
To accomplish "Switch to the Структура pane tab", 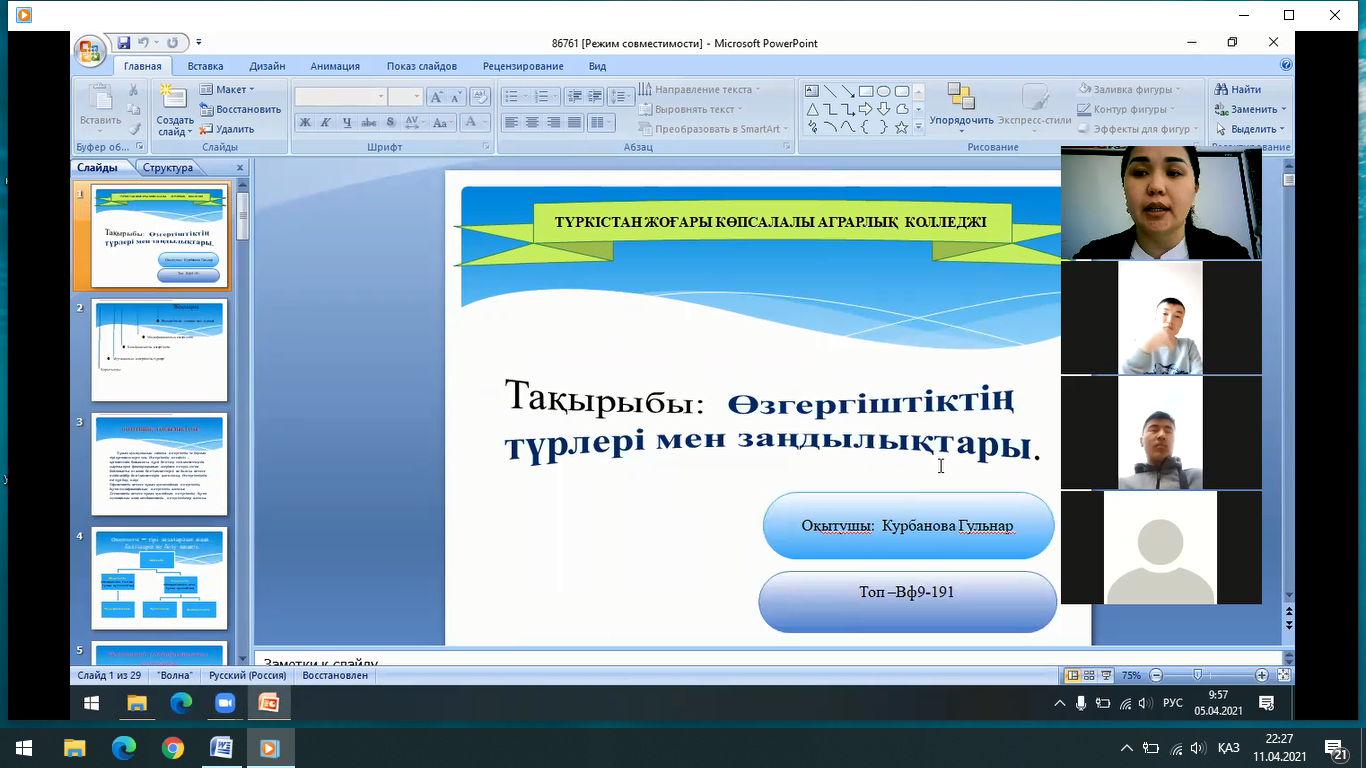I will [168, 168].
